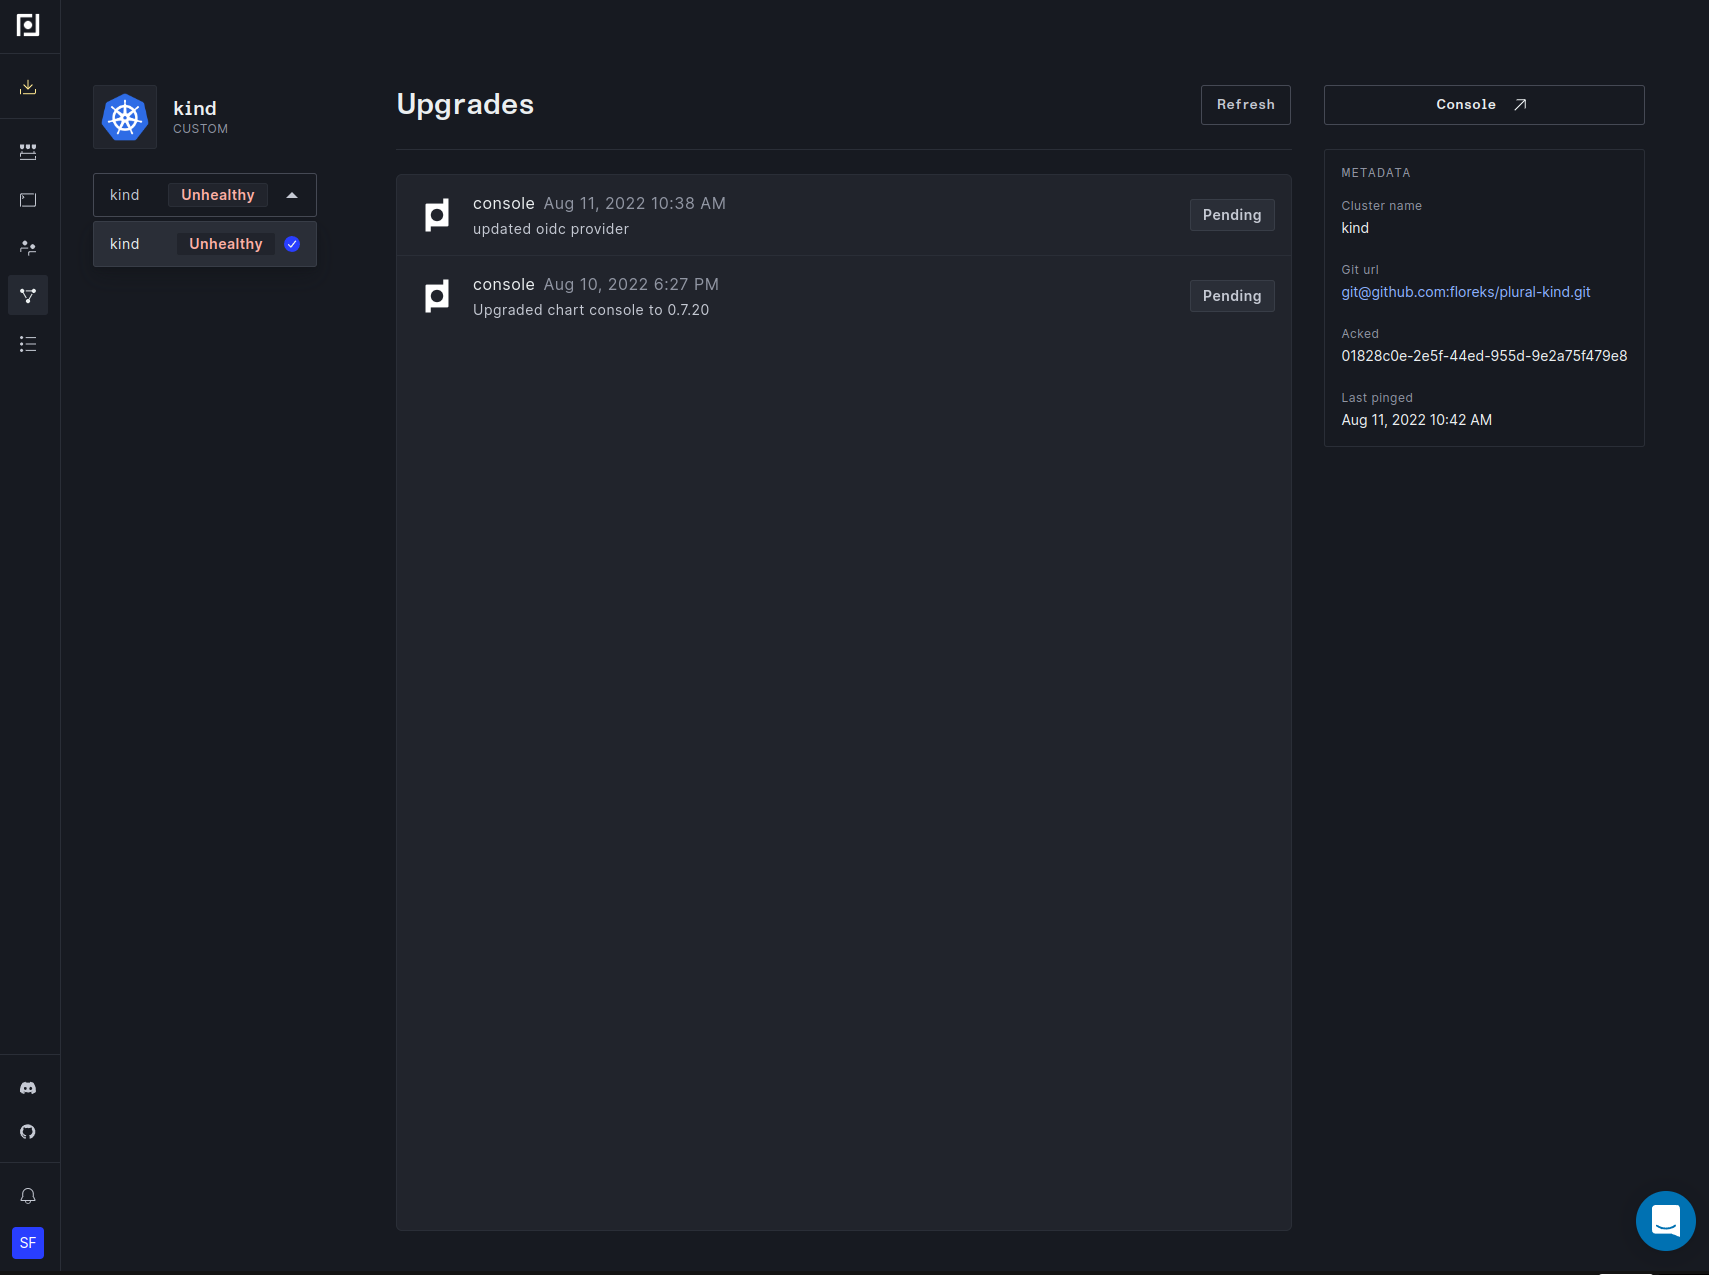Open the plural-kind git url link

1466,292
